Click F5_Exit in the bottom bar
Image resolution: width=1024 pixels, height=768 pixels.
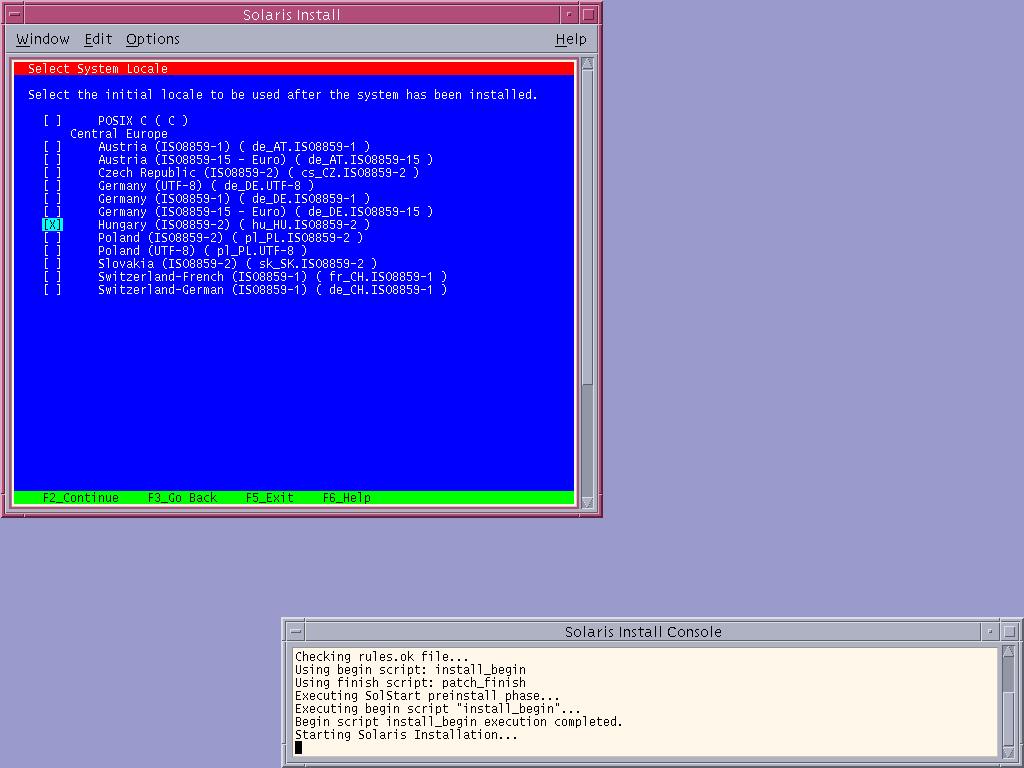[x=270, y=498]
